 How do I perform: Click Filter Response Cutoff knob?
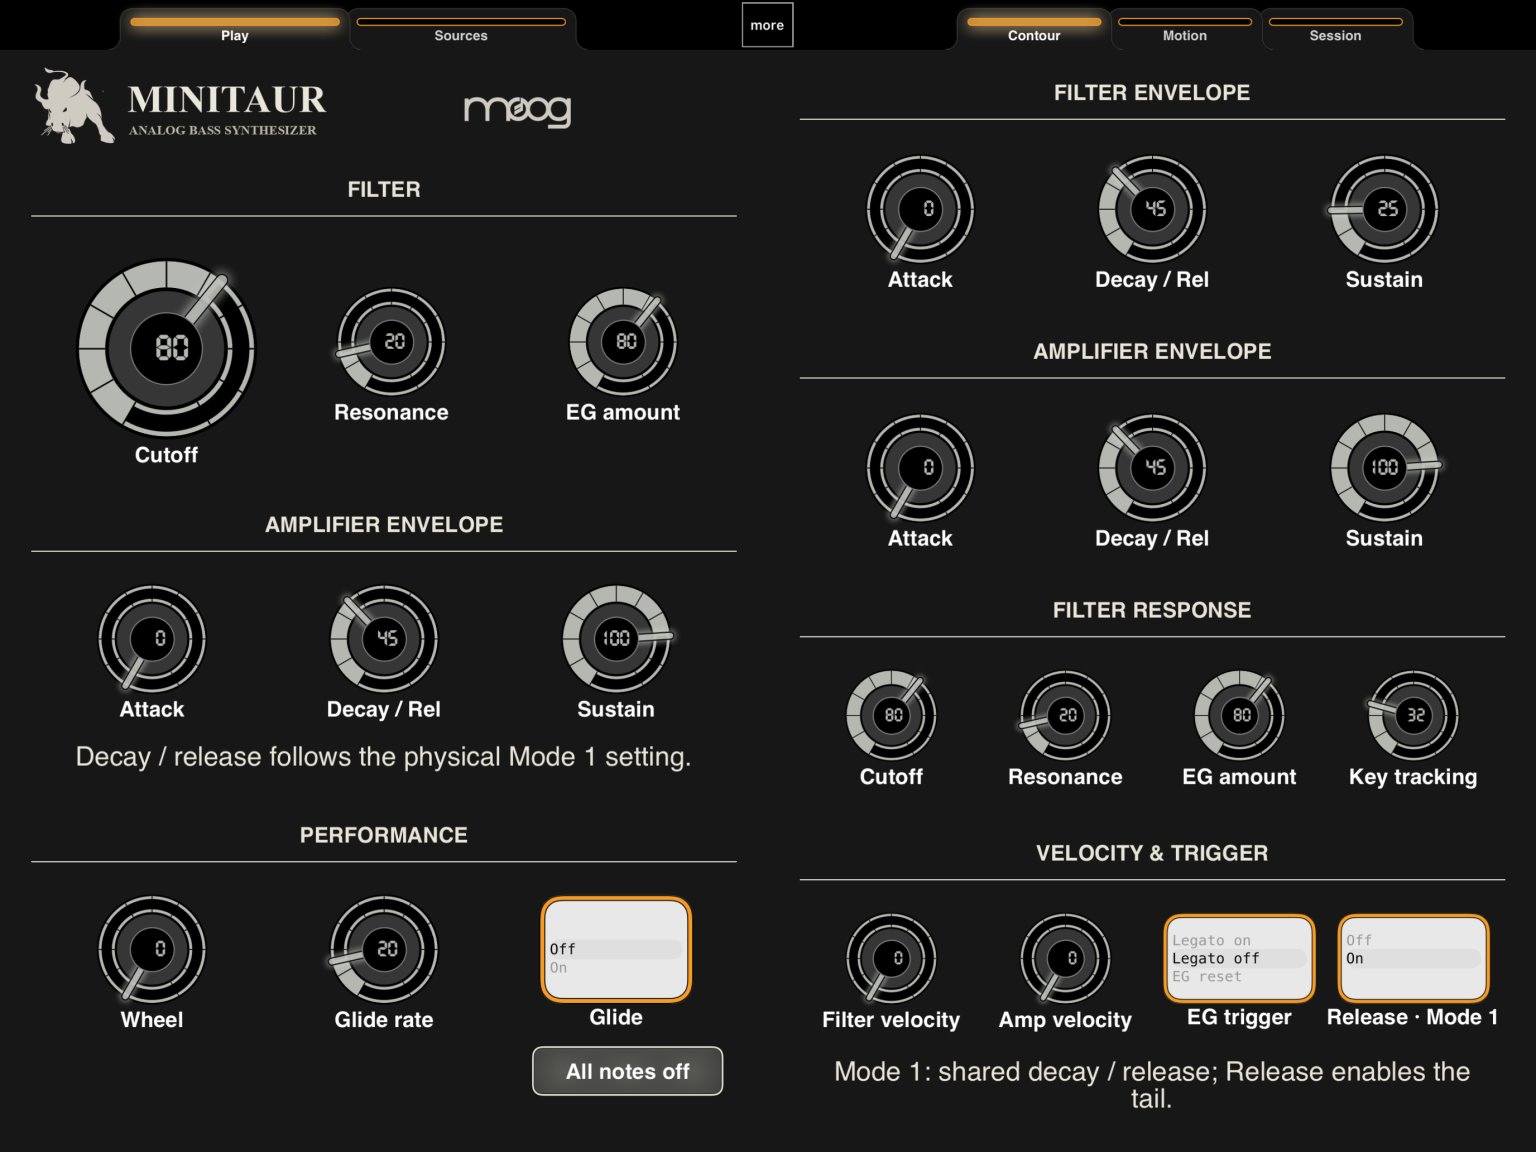click(x=891, y=715)
